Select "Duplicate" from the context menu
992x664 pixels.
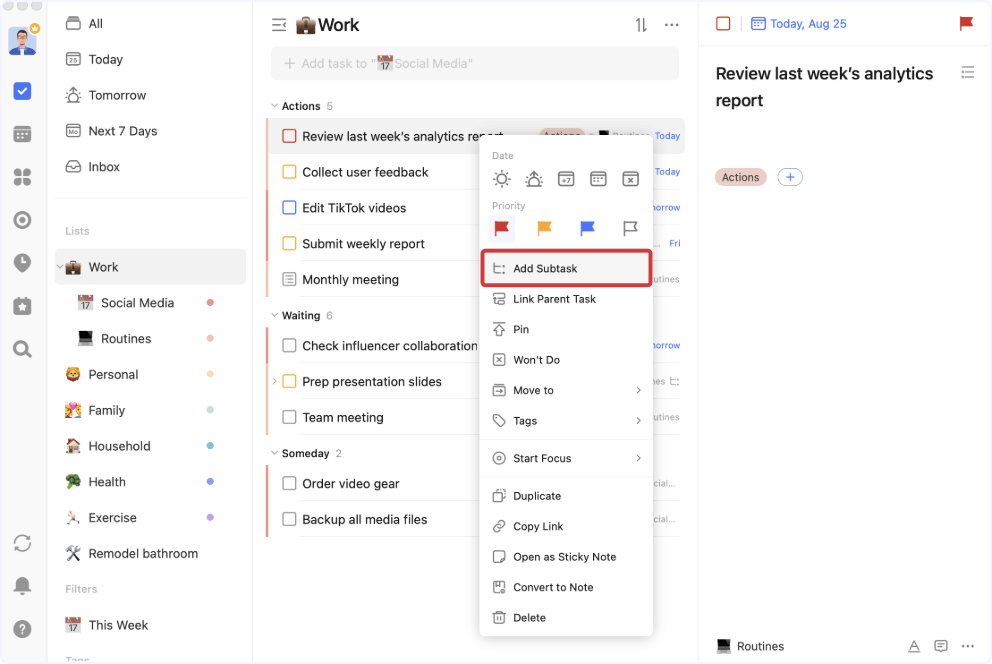(539, 495)
